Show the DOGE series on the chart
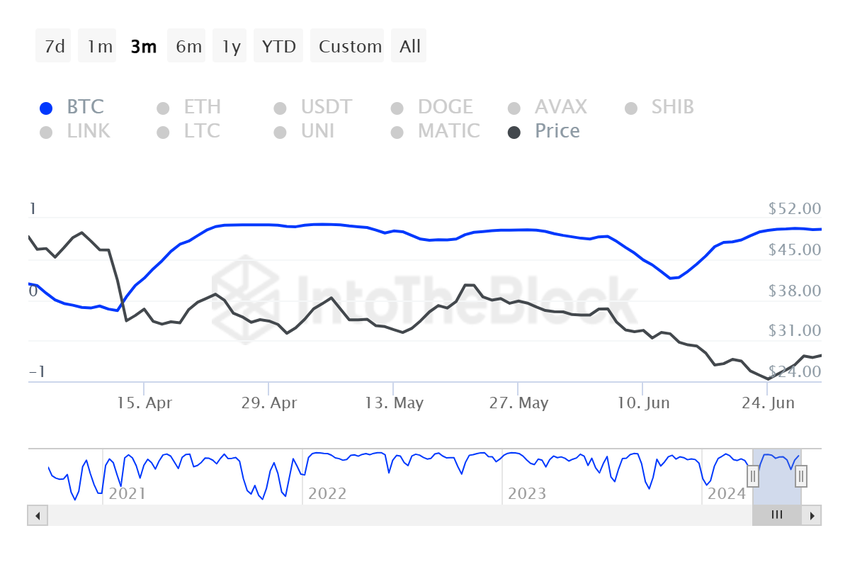 432,107
